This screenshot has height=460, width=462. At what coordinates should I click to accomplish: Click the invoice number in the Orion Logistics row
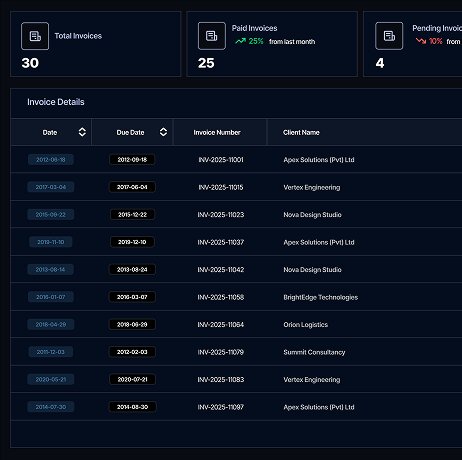pyautogui.click(x=221, y=325)
